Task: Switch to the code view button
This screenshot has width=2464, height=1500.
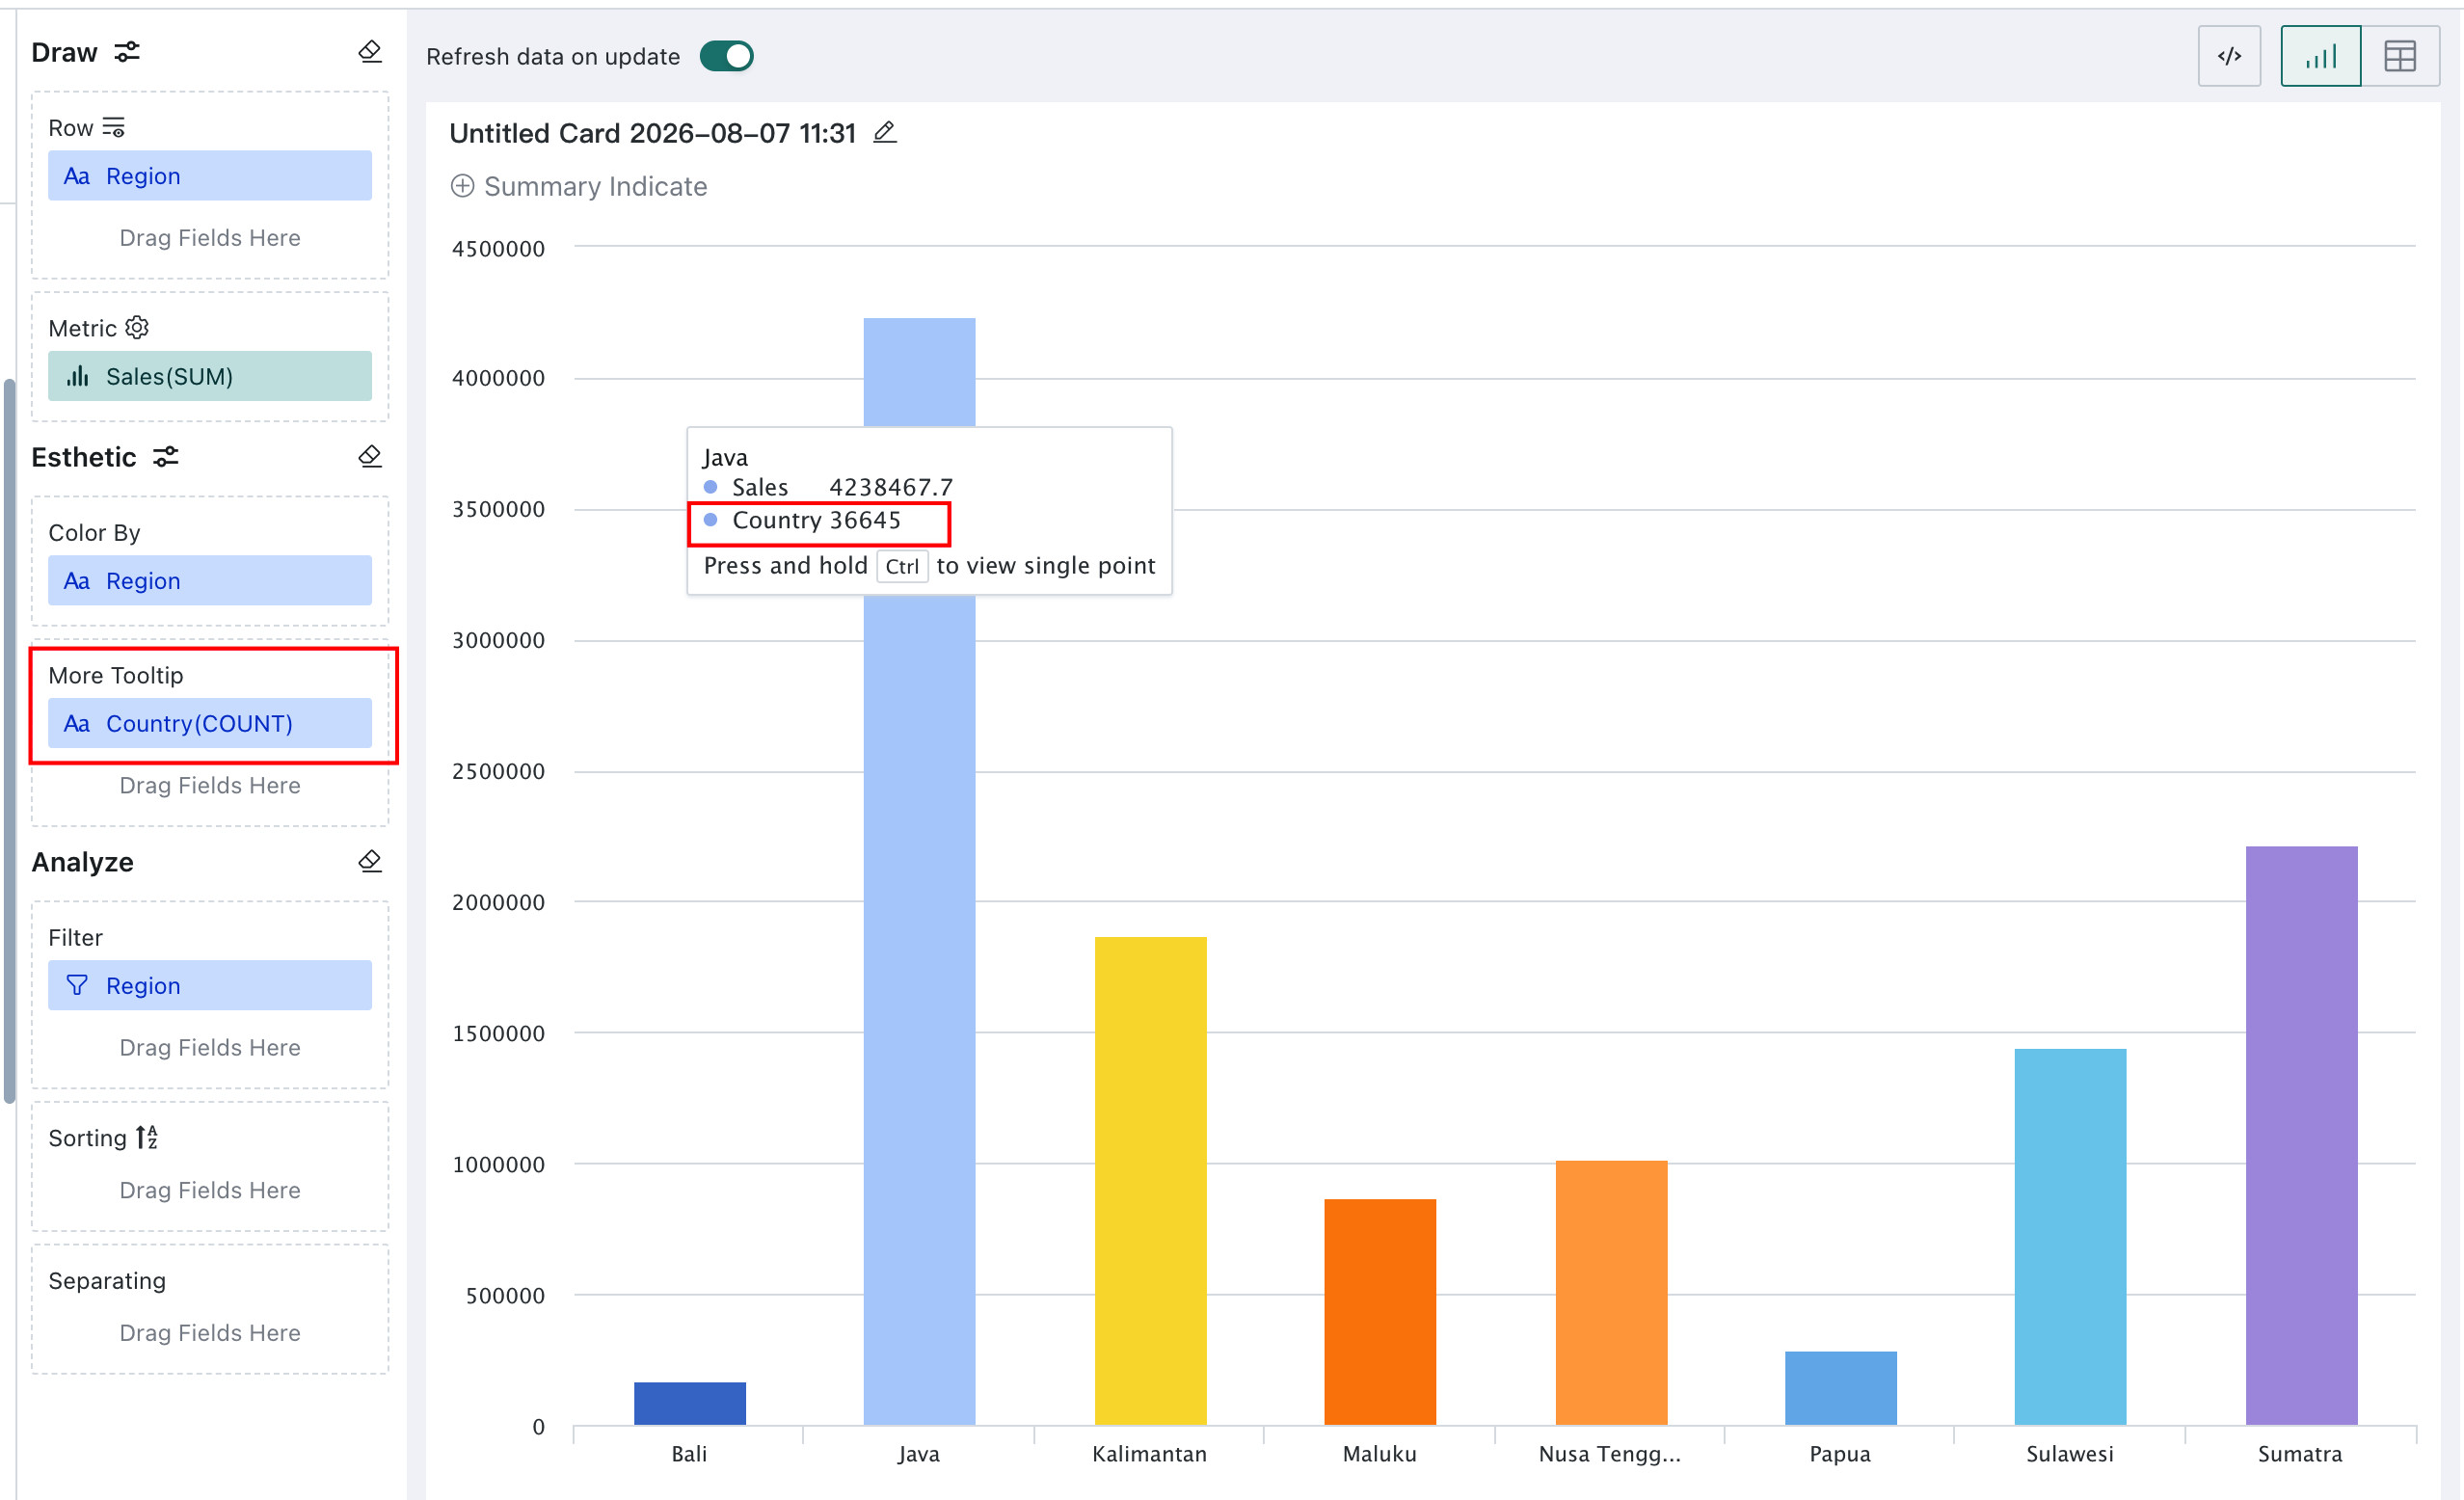Action: pyautogui.click(x=2229, y=56)
